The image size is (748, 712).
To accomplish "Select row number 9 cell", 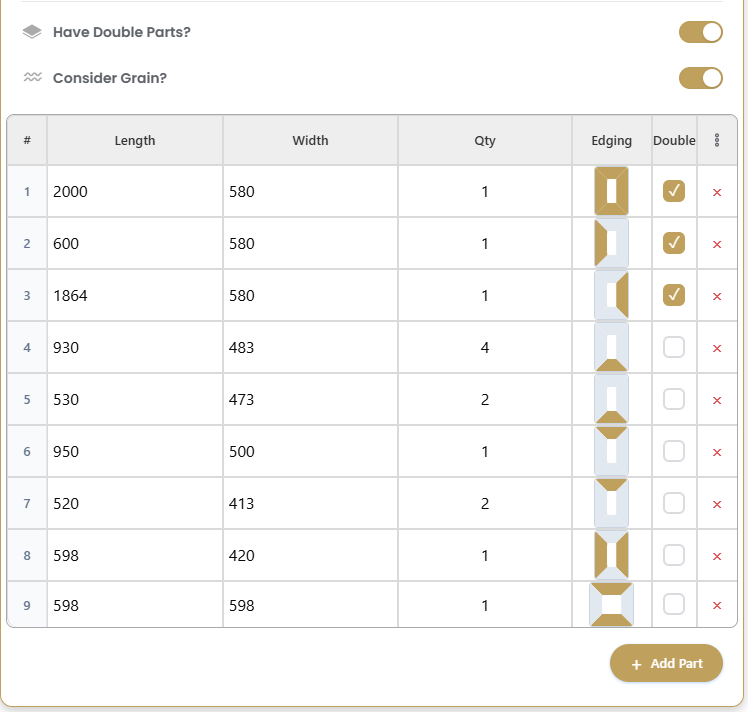I will [x=27, y=605].
